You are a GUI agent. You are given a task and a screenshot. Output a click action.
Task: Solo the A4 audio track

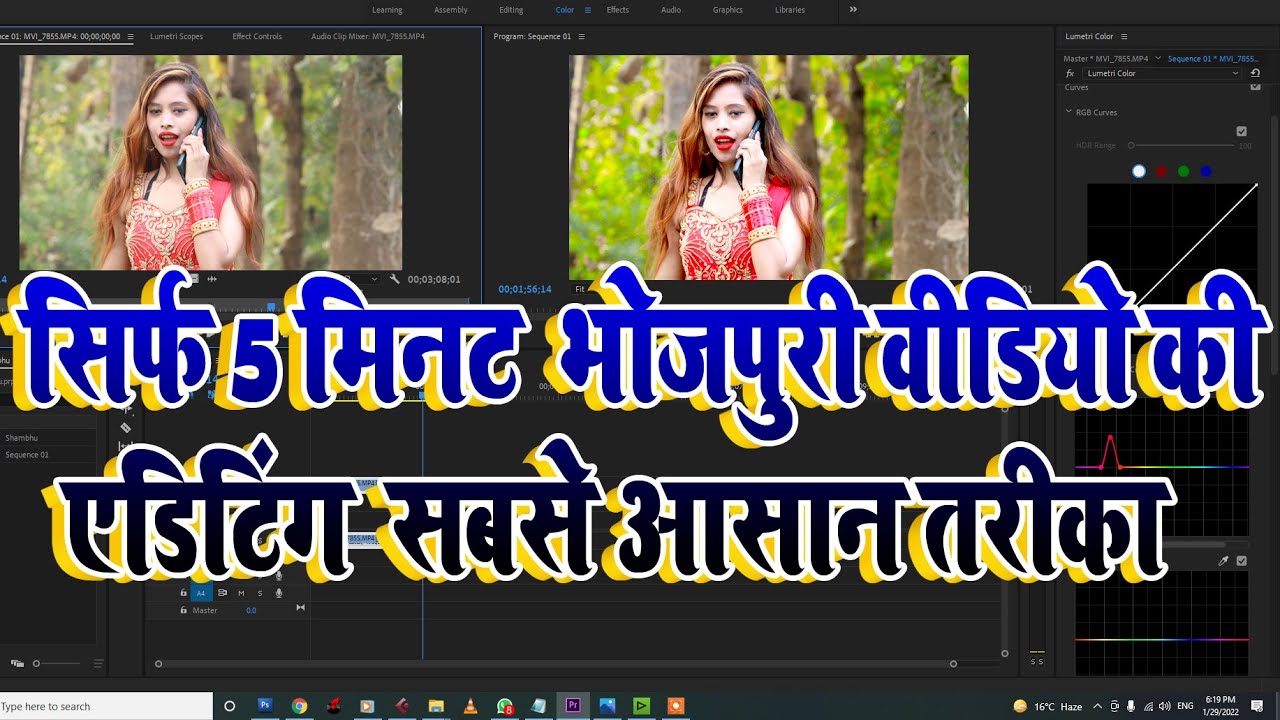260,593
